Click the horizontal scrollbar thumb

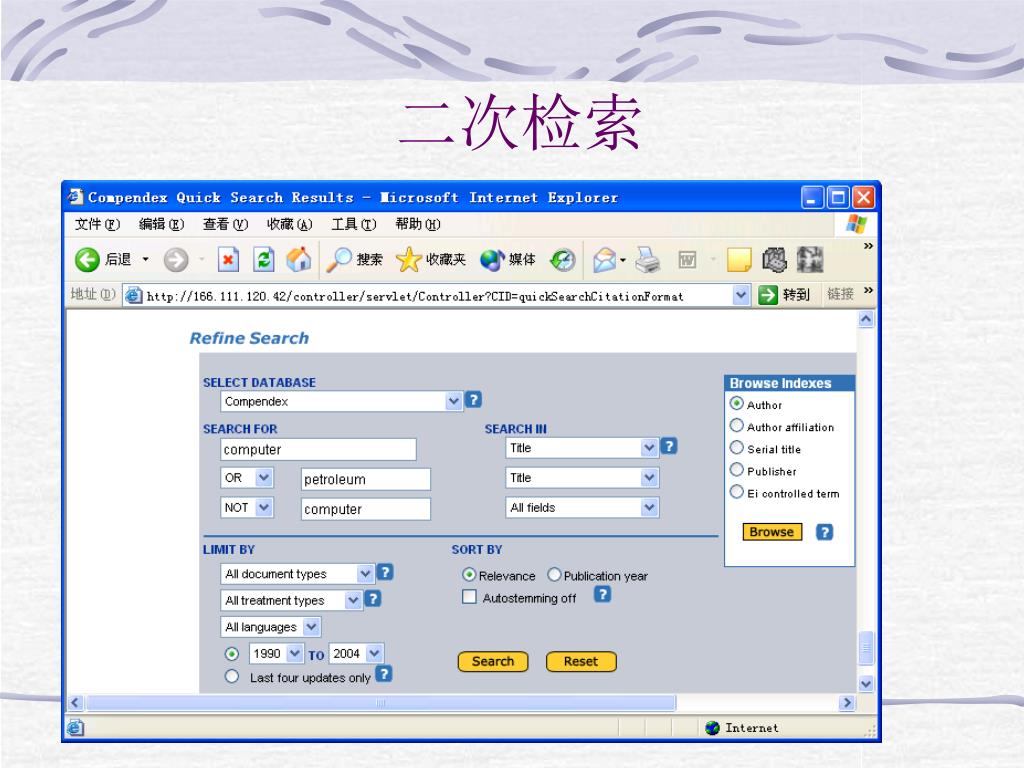[381, 703]
